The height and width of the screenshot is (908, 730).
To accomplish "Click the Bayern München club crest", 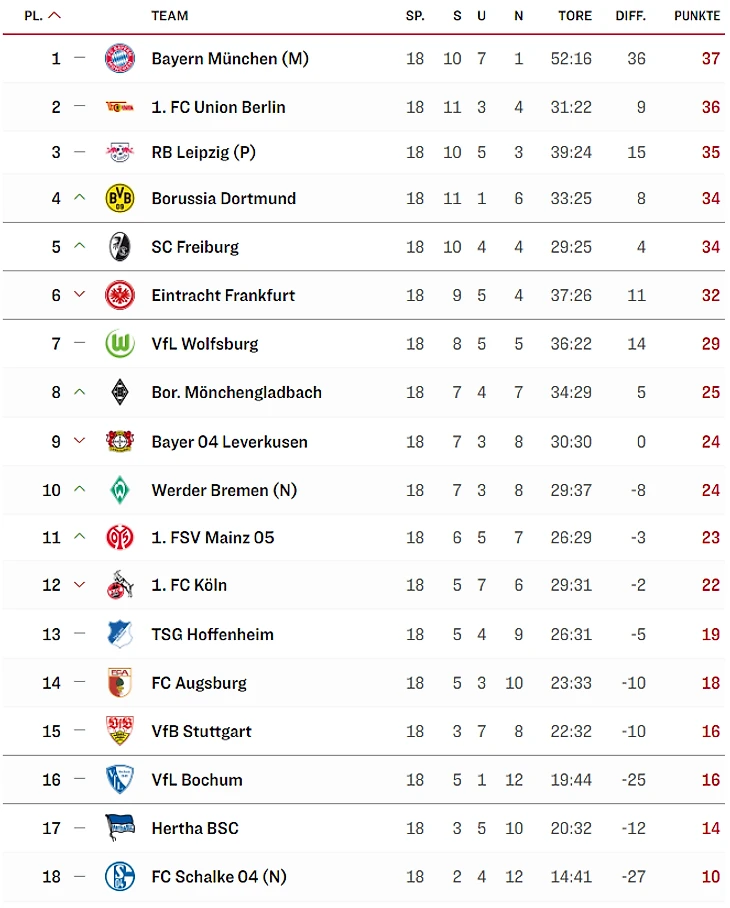I will [x=120, y=58].
